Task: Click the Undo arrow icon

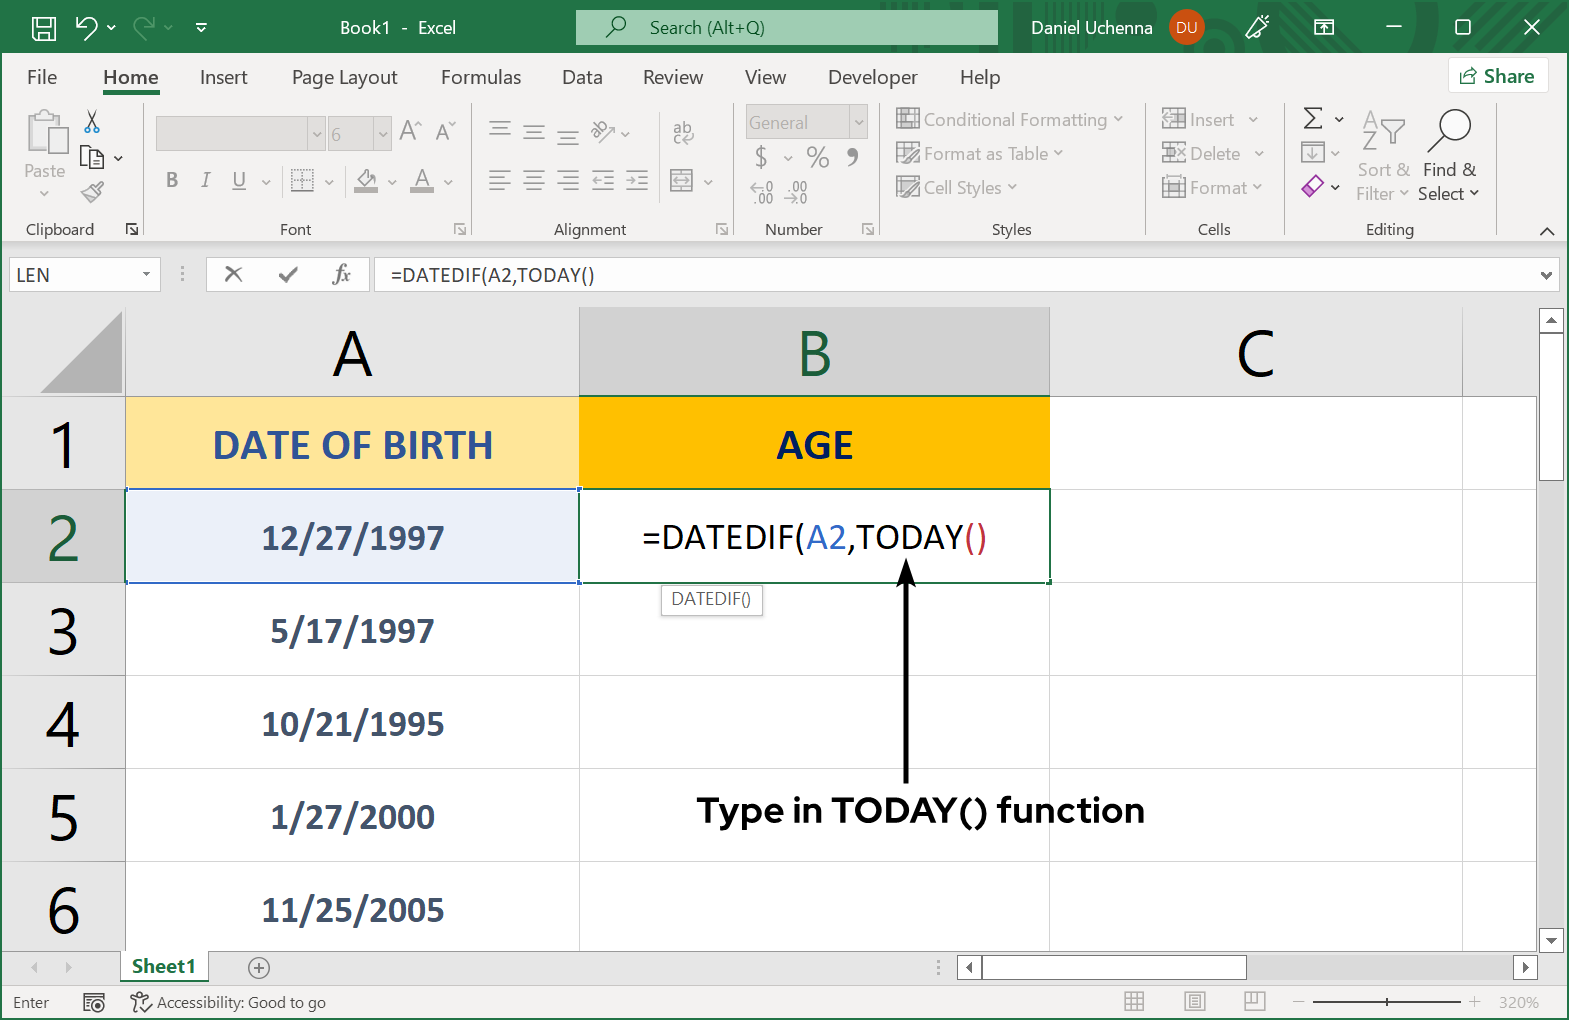Action: 87,28
